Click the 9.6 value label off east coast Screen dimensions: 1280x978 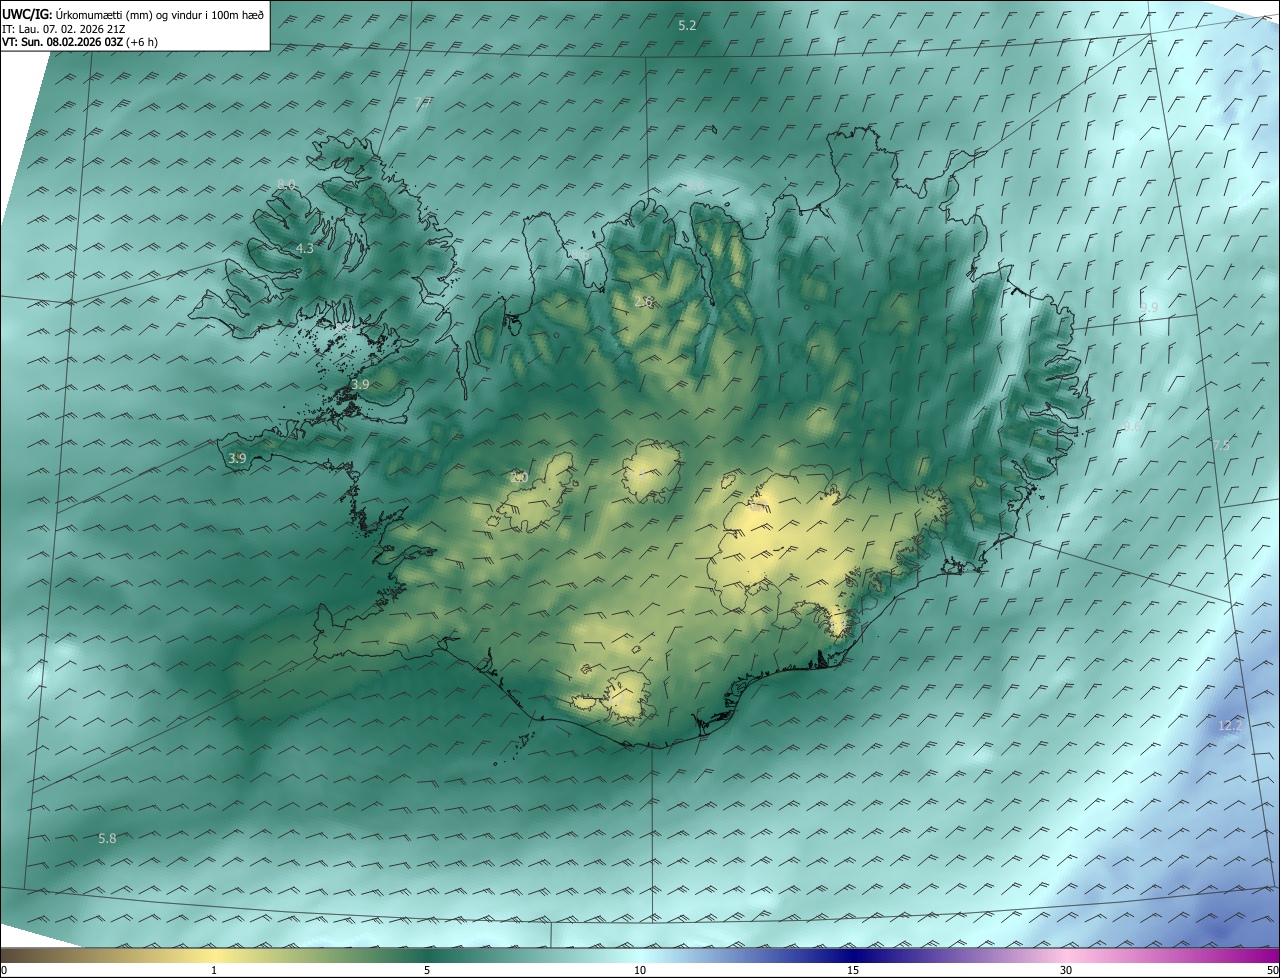(x=1132, y=426)
